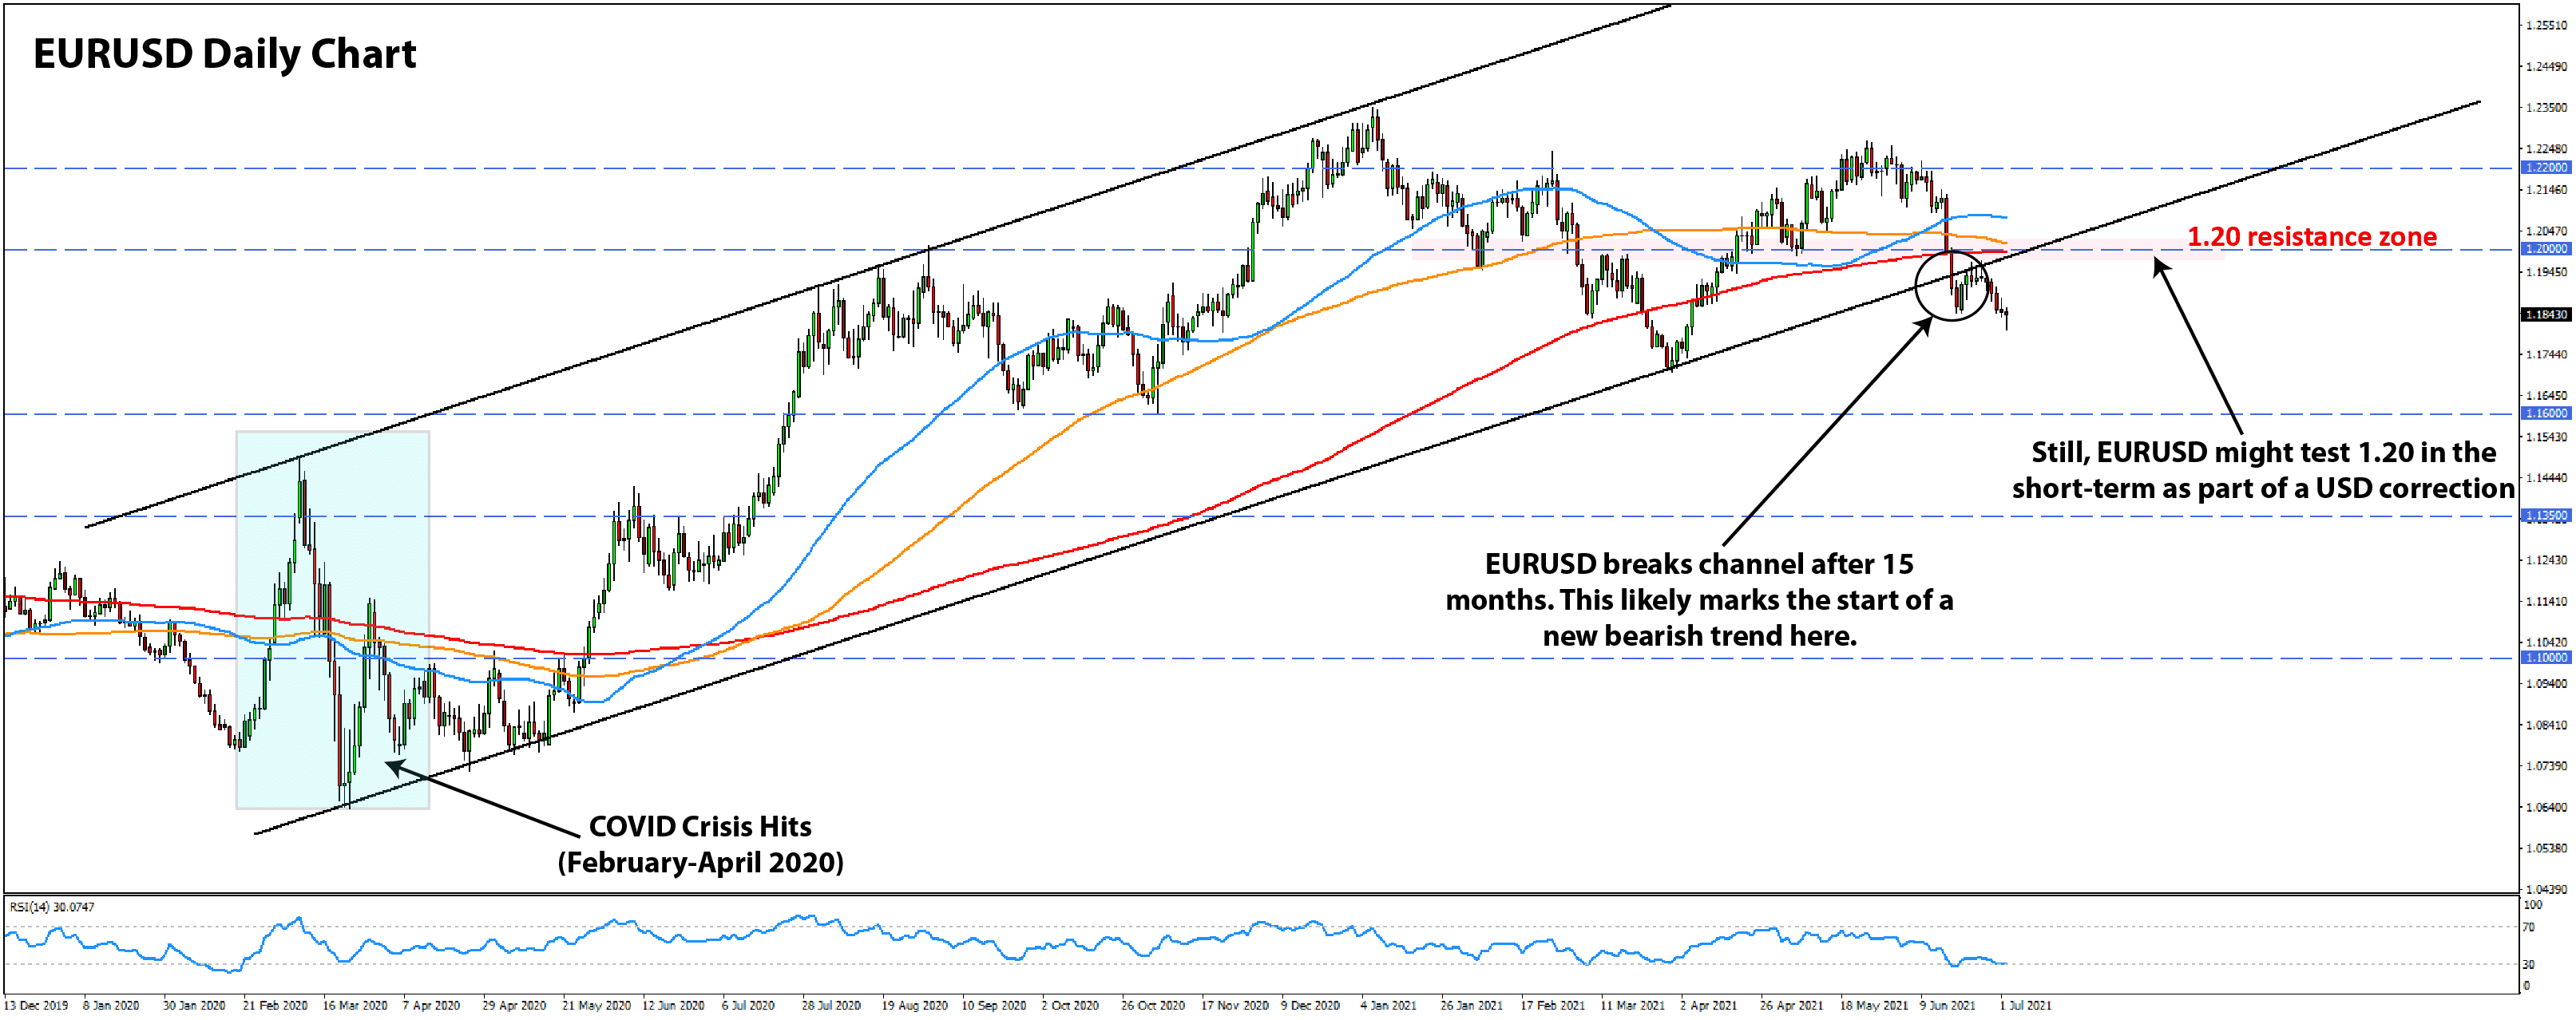Click the 1.23500 price axis label
2576x1020 pixels.
click(x=2546, y=108)
